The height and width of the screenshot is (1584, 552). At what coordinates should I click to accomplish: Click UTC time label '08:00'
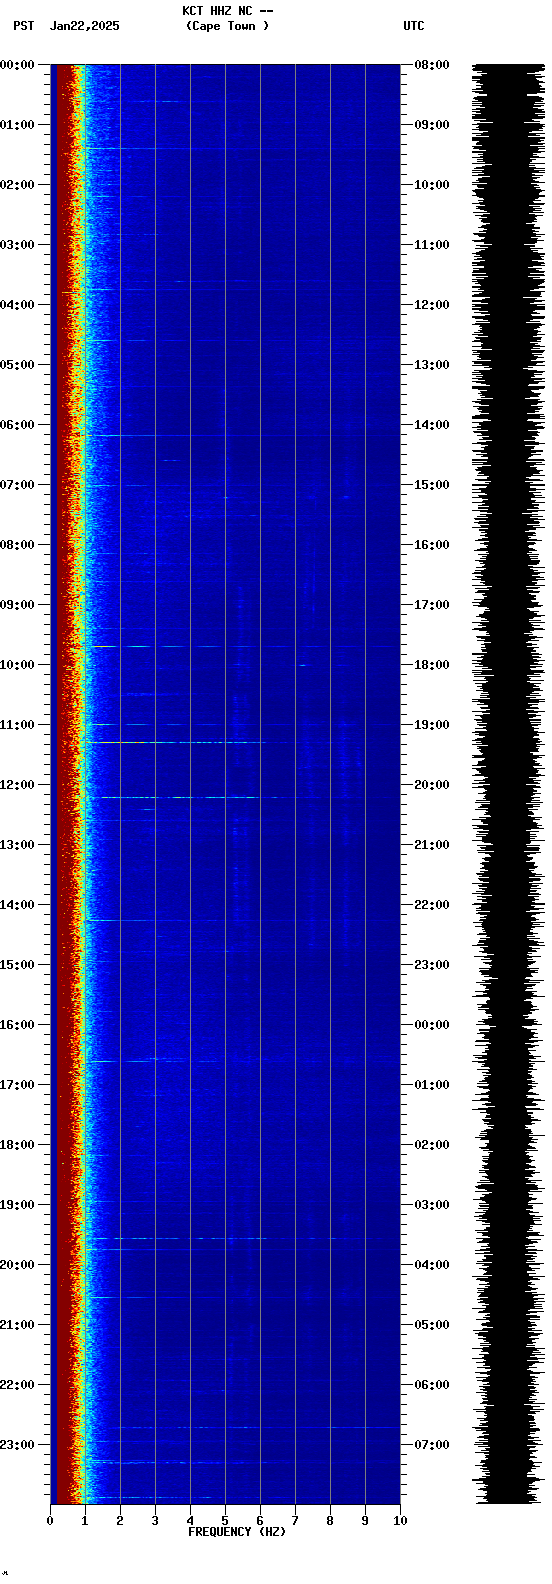(432, 65)
